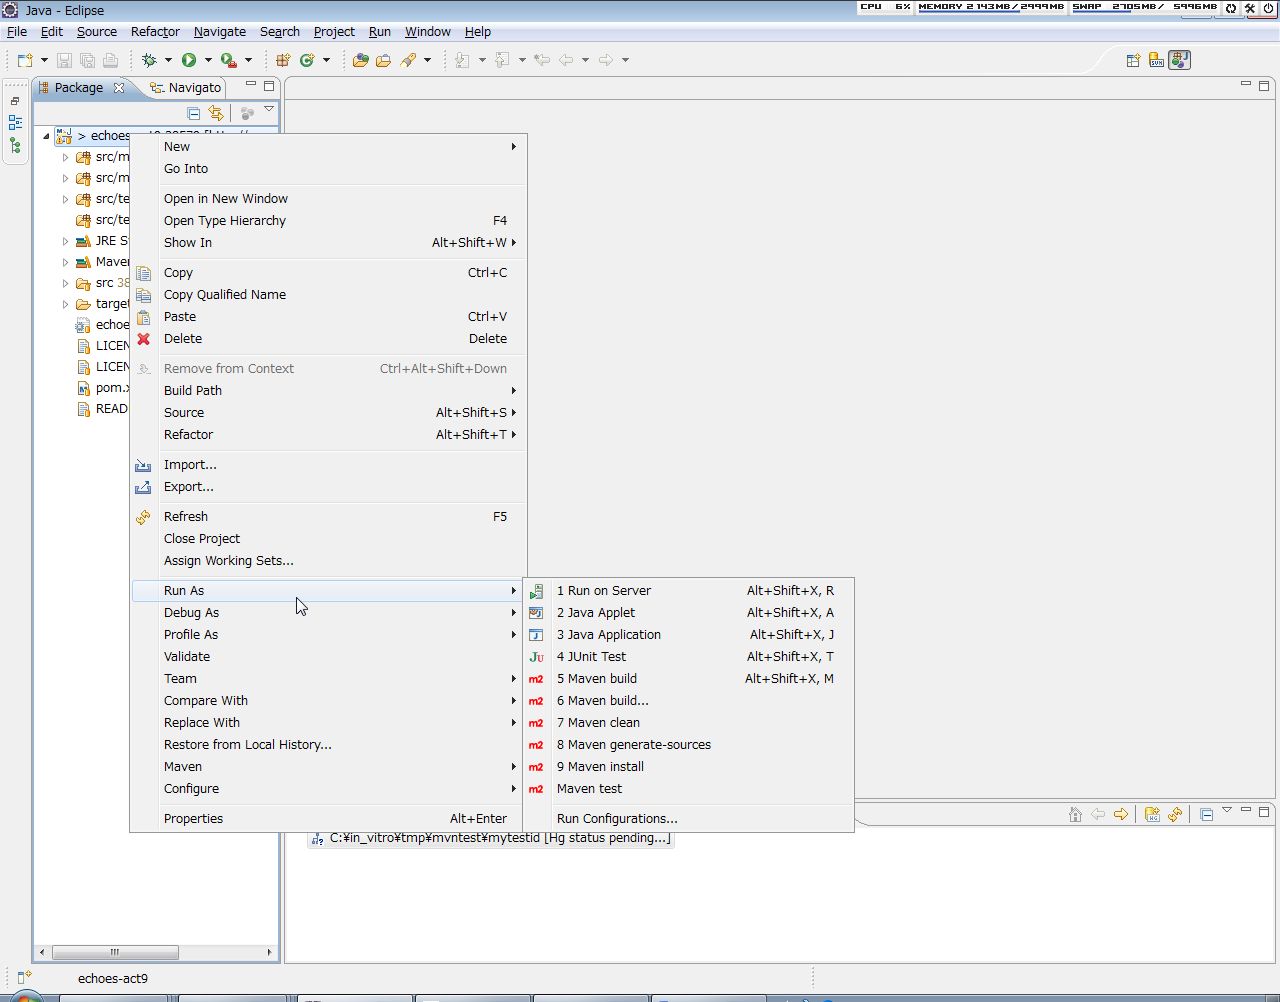Select '7 Maven clean' in Run As submenu

coord(688,723)
